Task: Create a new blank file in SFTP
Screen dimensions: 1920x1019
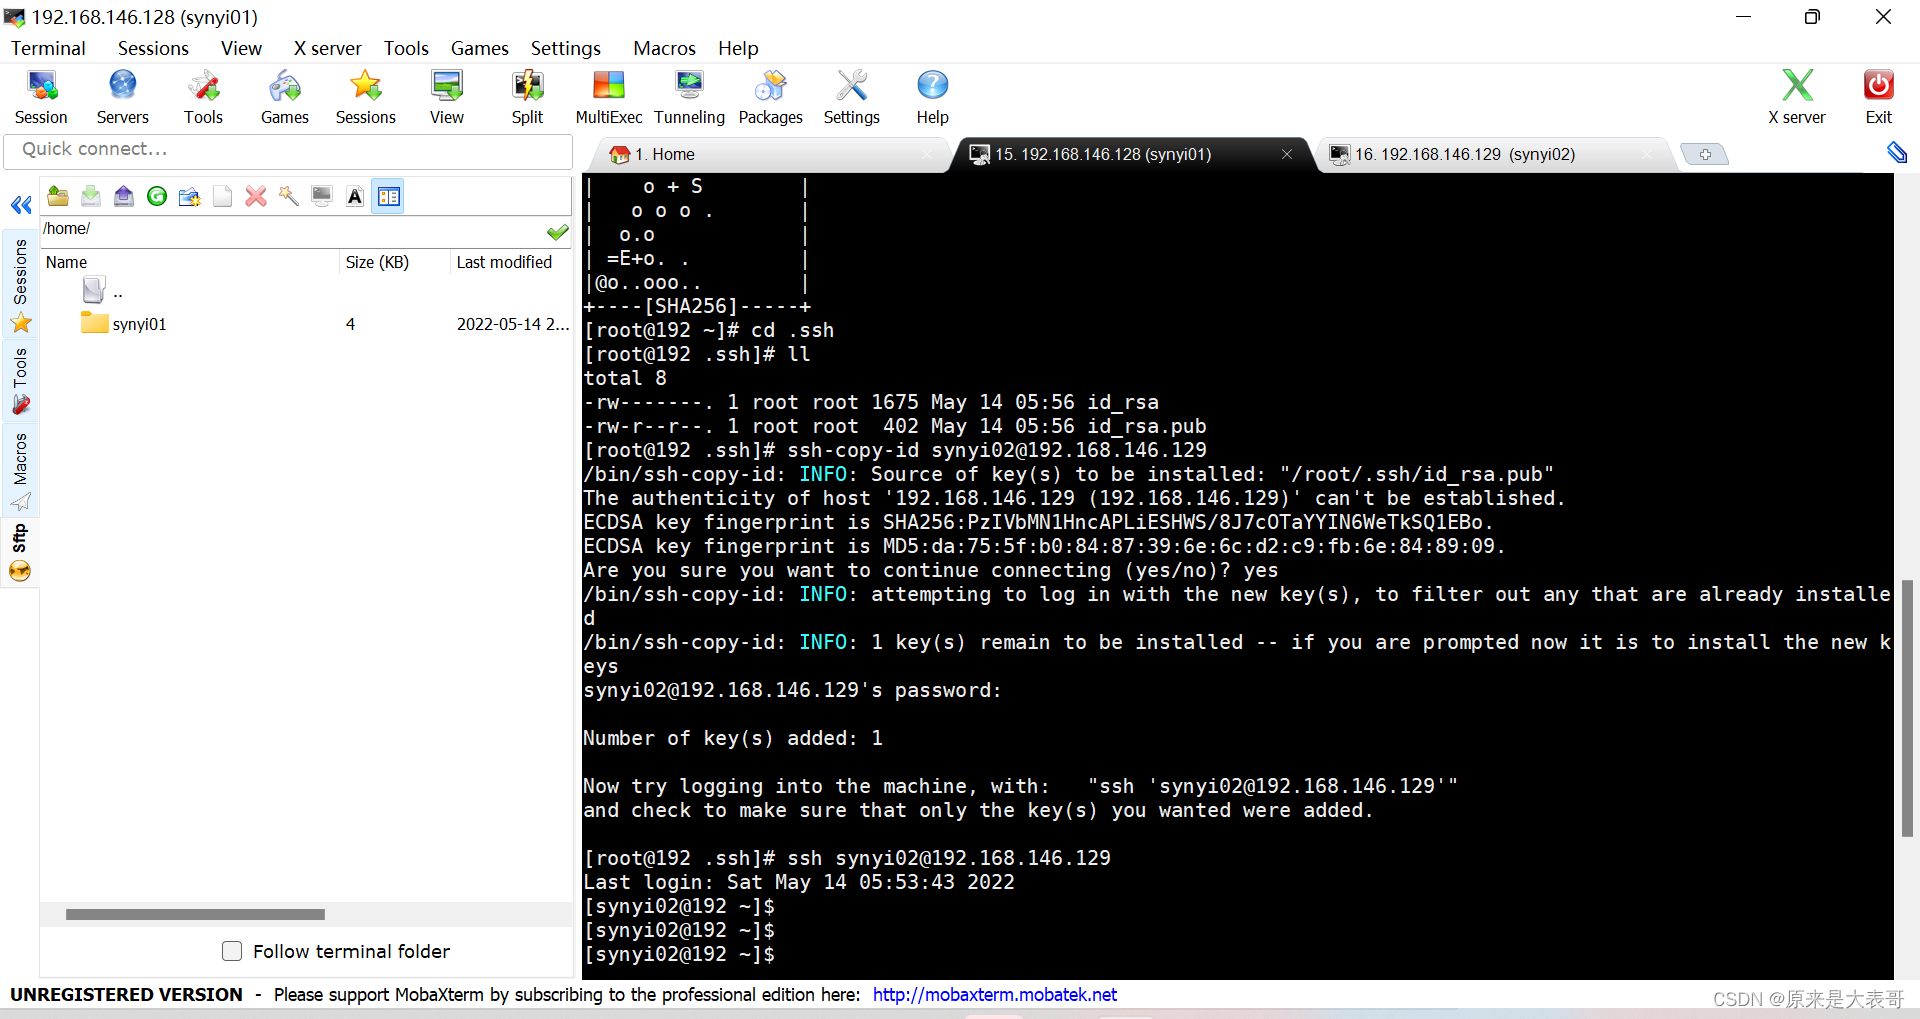Action: [x=223, y=196]
